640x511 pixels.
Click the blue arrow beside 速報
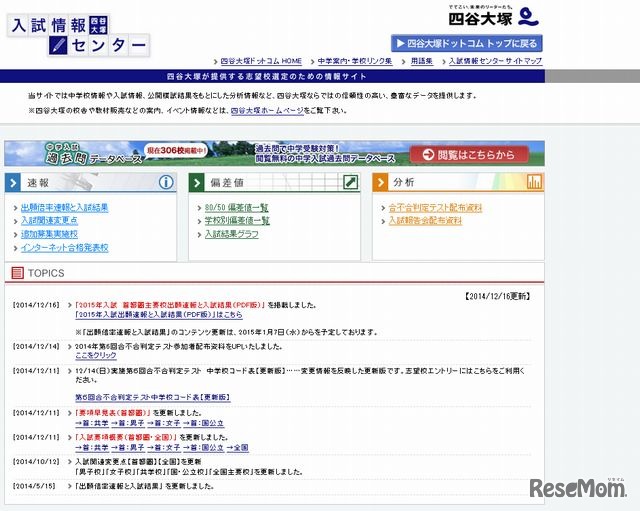13,182
